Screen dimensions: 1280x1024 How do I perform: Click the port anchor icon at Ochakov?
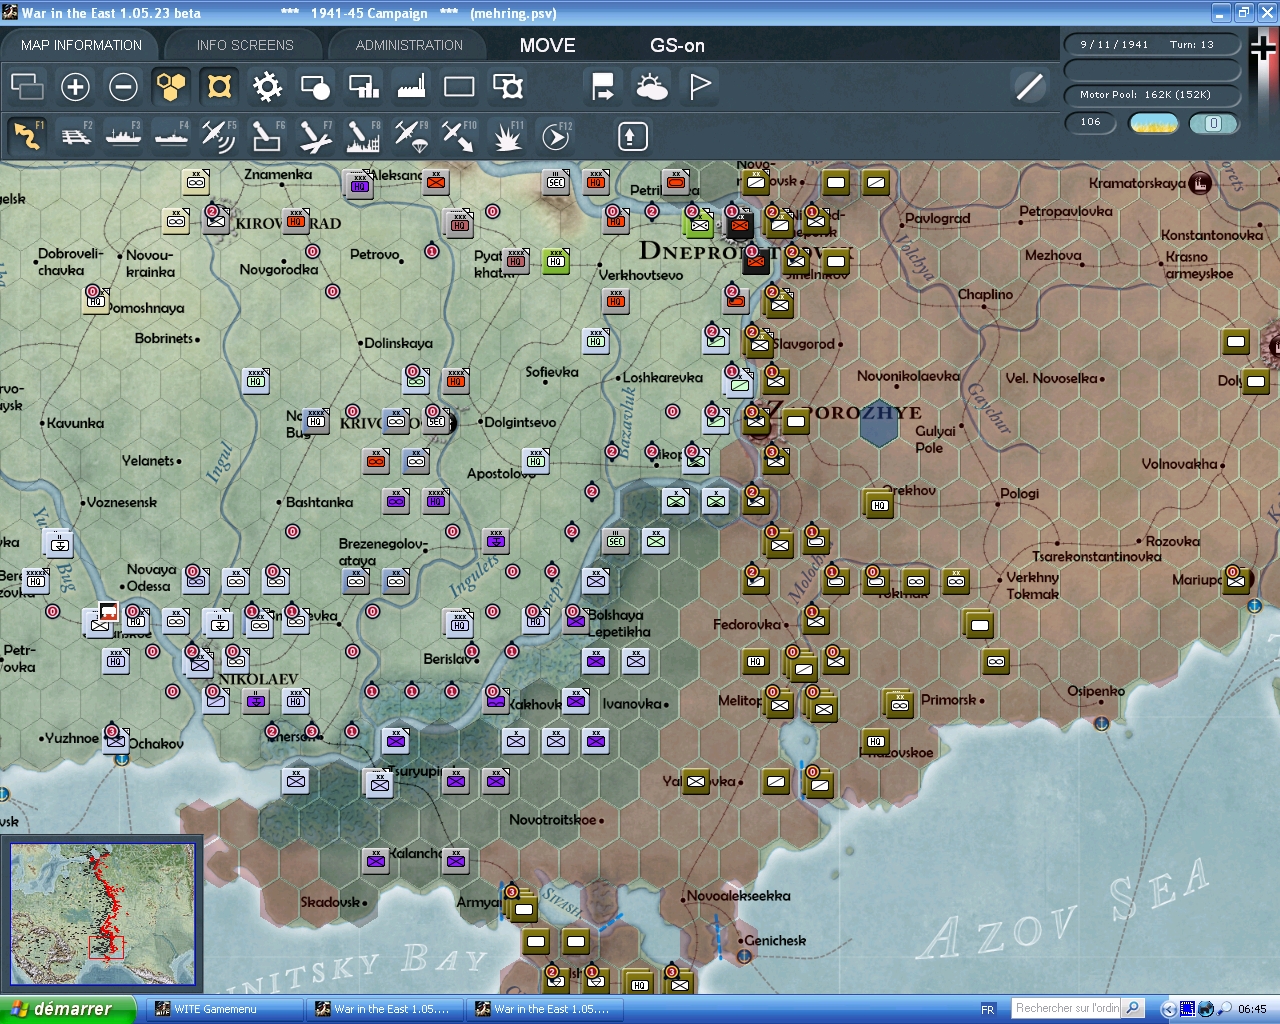[x=122, y=759]
